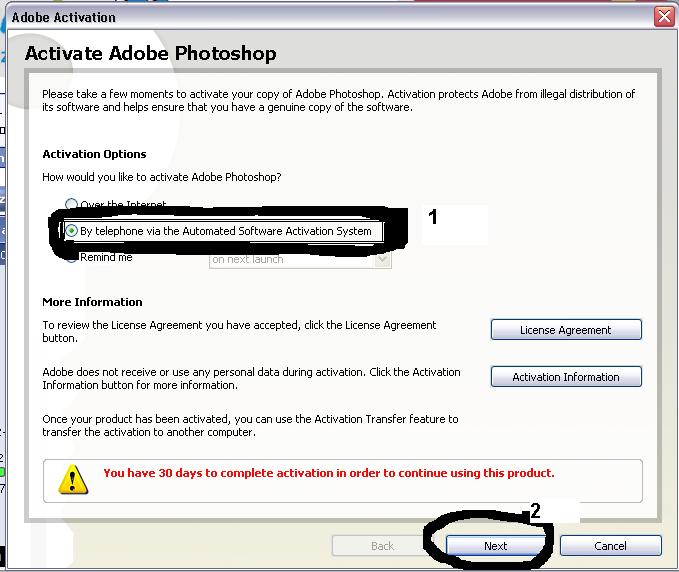Screen dimensions: 679x572
Task: Click the 'Activate Adobe Photoshop' heading
Action: [150, 53]
